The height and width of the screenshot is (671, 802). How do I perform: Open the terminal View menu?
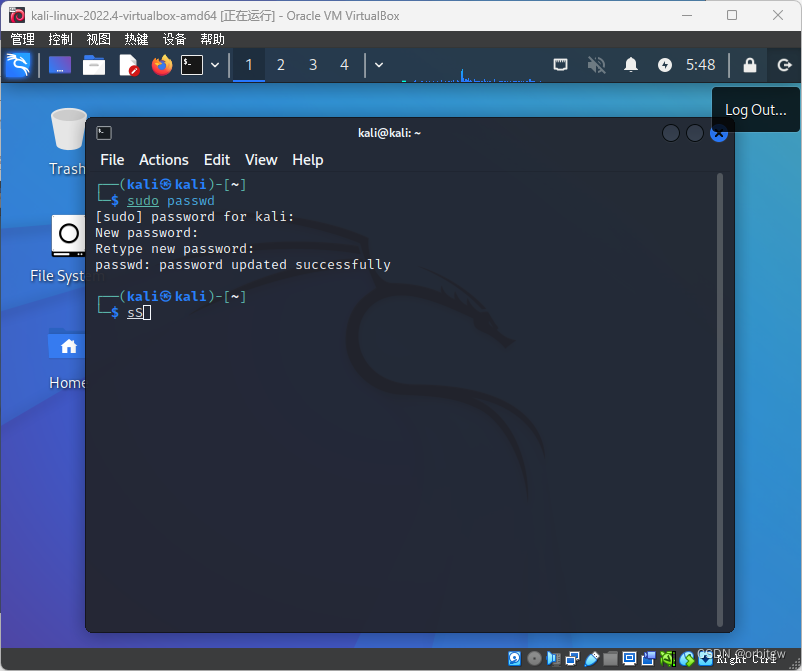pos(261,160)
